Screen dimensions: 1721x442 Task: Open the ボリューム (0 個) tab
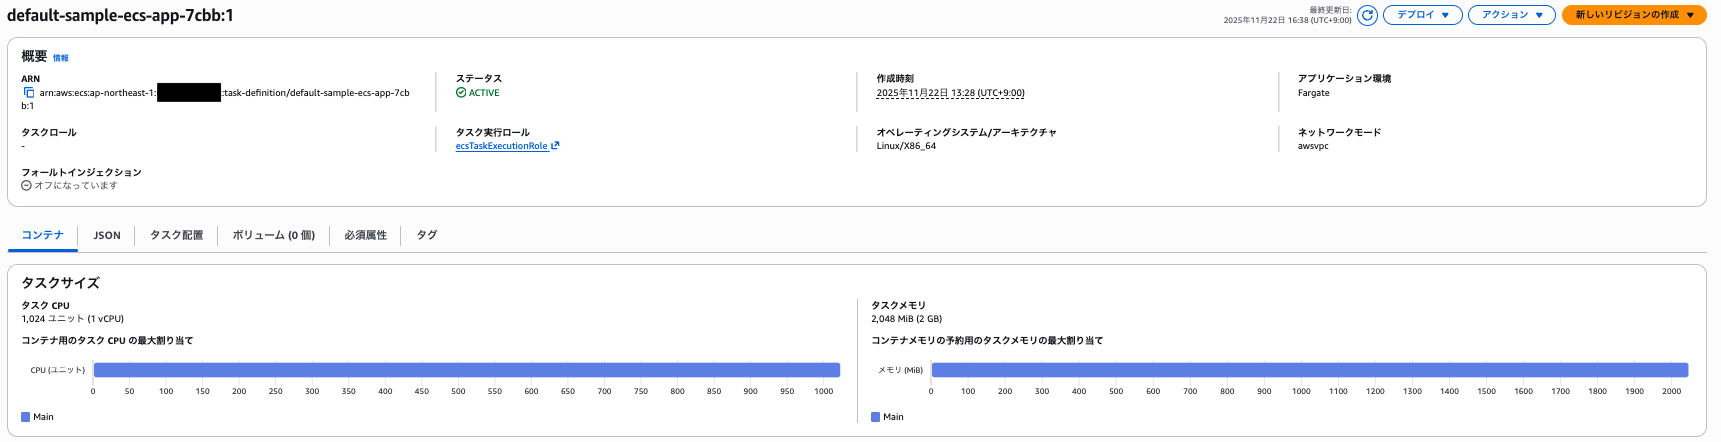274,235
